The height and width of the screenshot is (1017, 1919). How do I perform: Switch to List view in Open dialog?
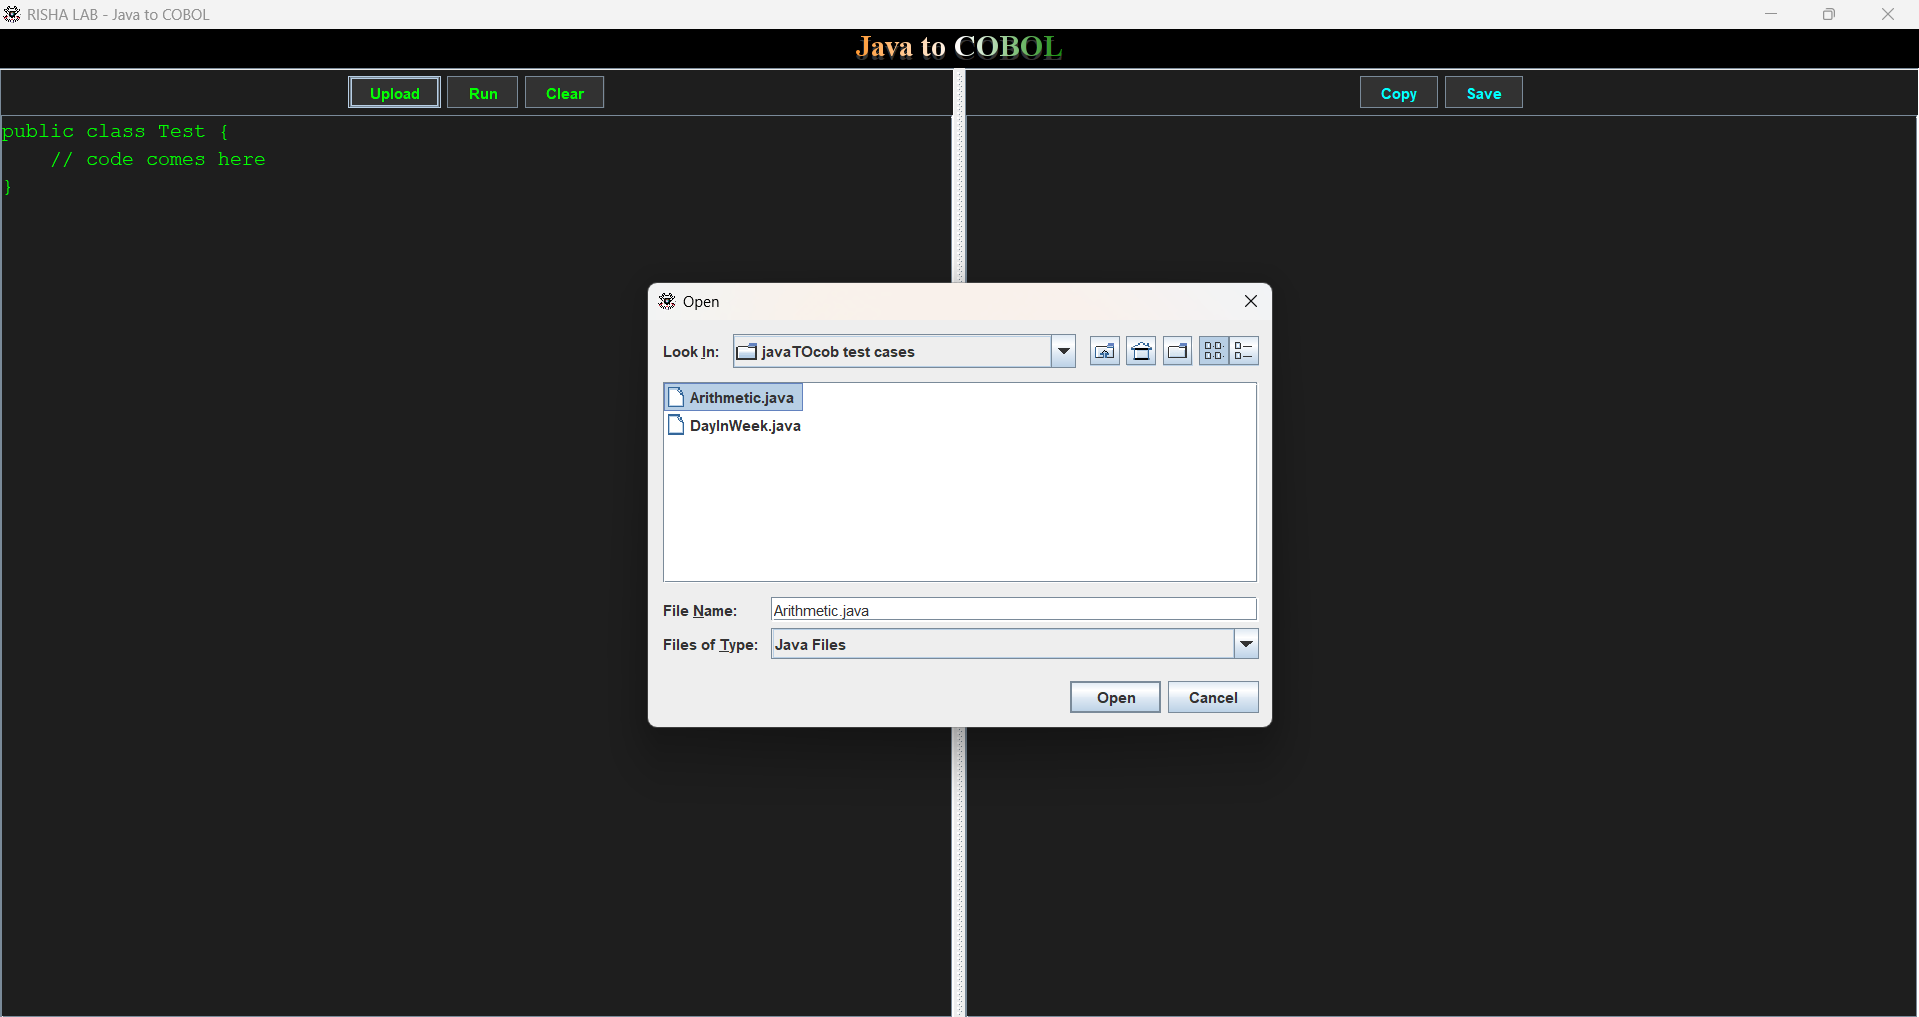point(1213,351)
